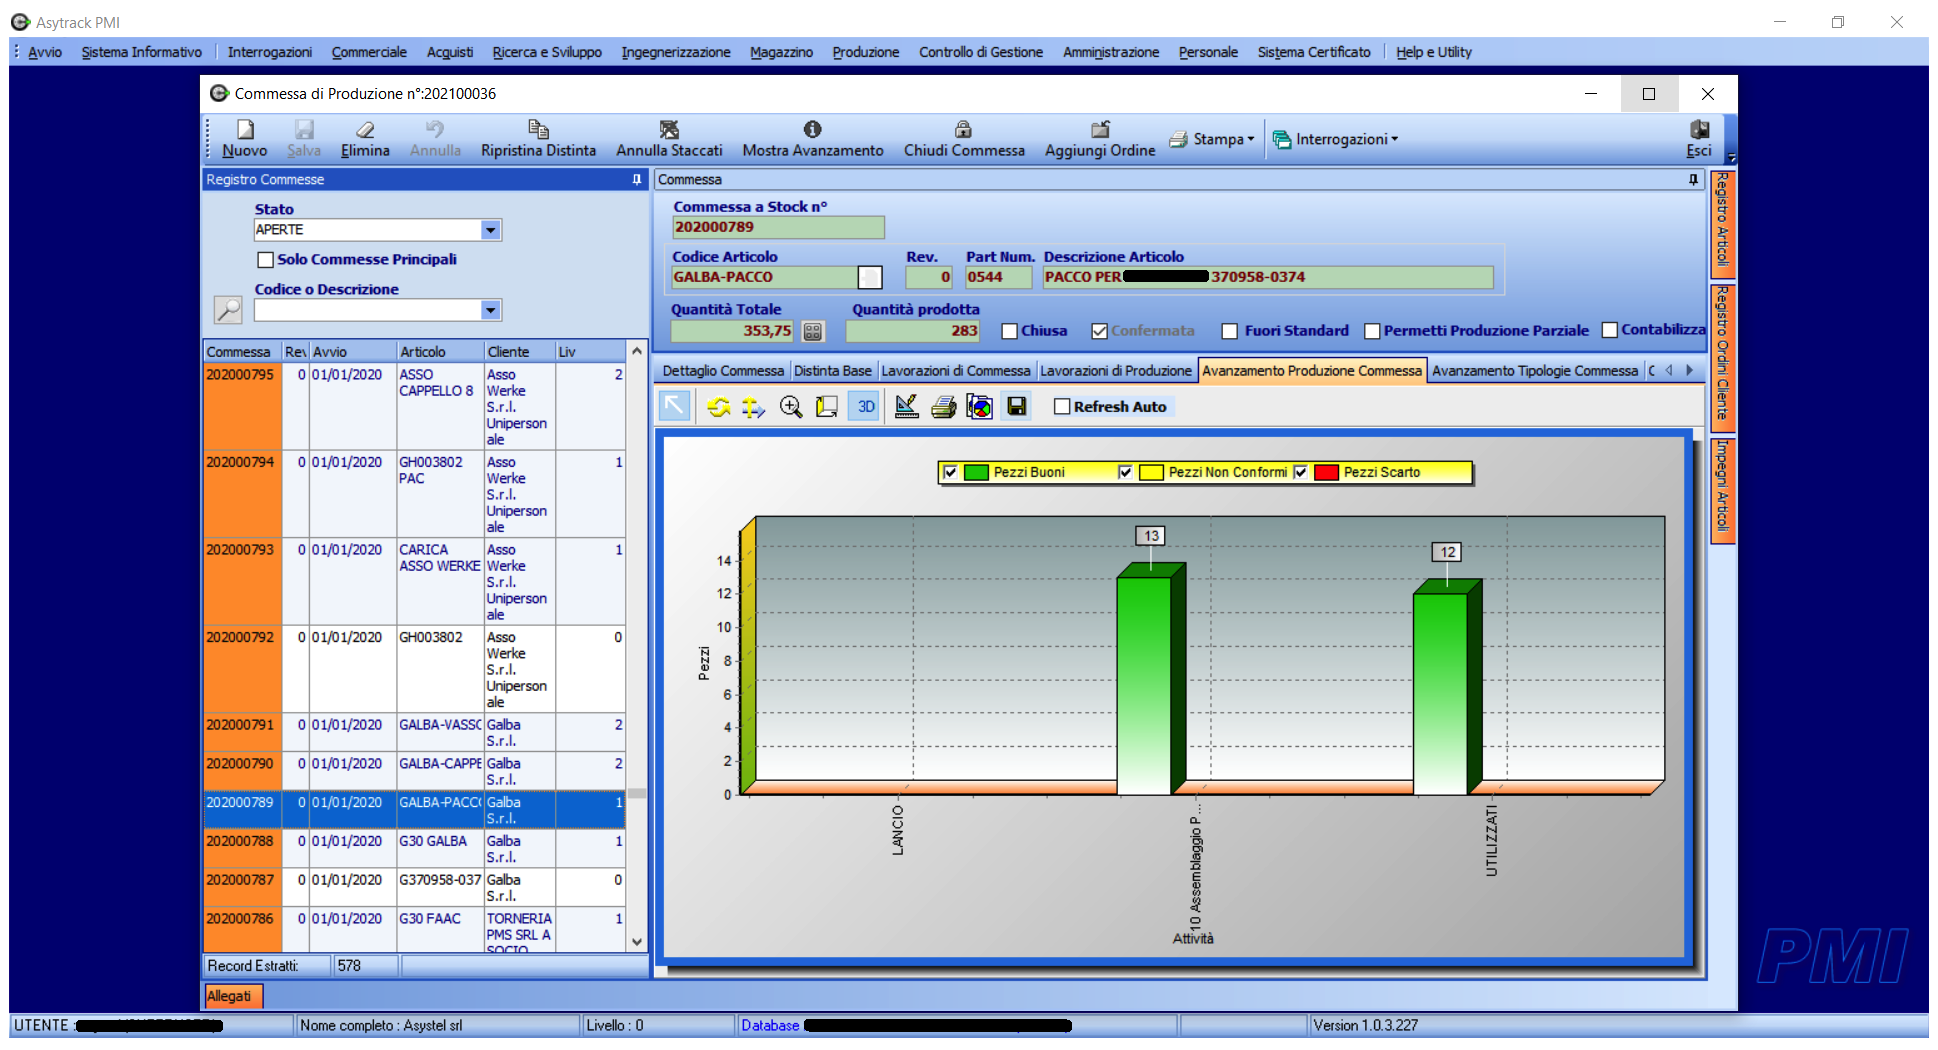Open the Commerciale menu
Image resolution: width=1938 pixels, height=1050 pixels.
tap(369, 52)
